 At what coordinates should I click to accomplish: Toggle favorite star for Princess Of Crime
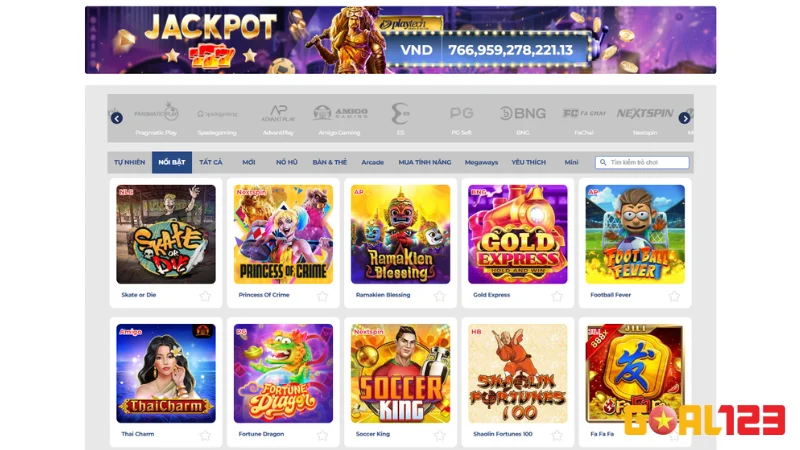pos(322,296)
